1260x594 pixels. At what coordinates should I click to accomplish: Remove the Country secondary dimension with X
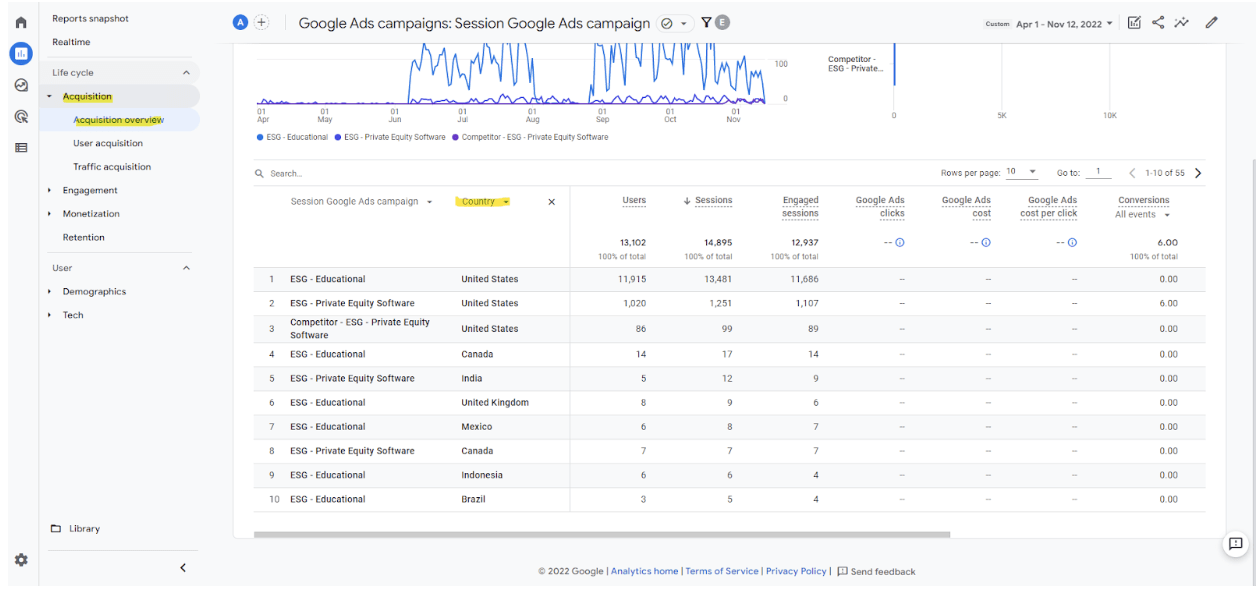(551, 202)
